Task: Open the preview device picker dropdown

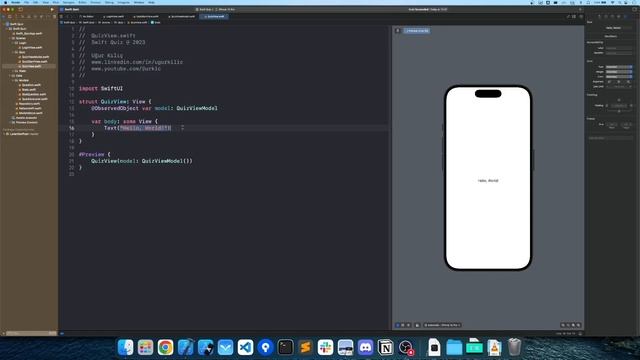Action: [442, 325]
